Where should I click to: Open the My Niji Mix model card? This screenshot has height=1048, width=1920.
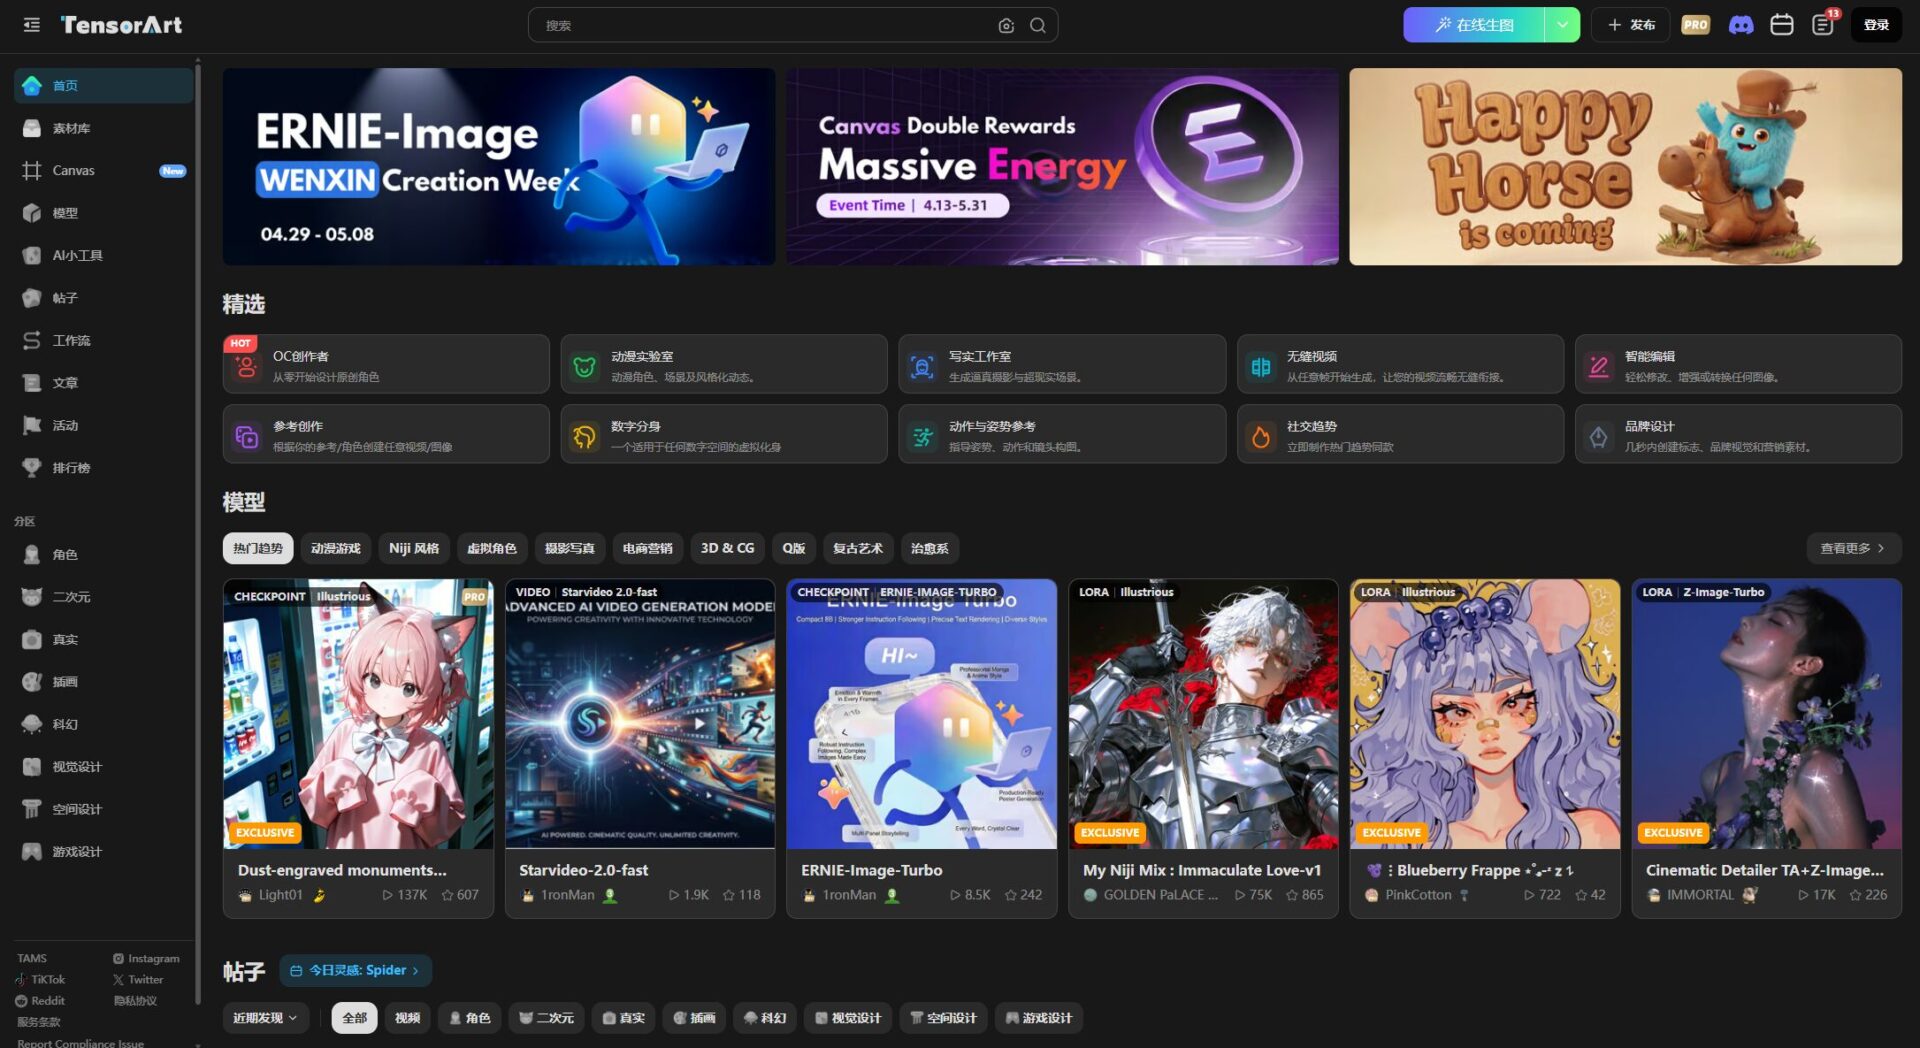click(1203, 748)
